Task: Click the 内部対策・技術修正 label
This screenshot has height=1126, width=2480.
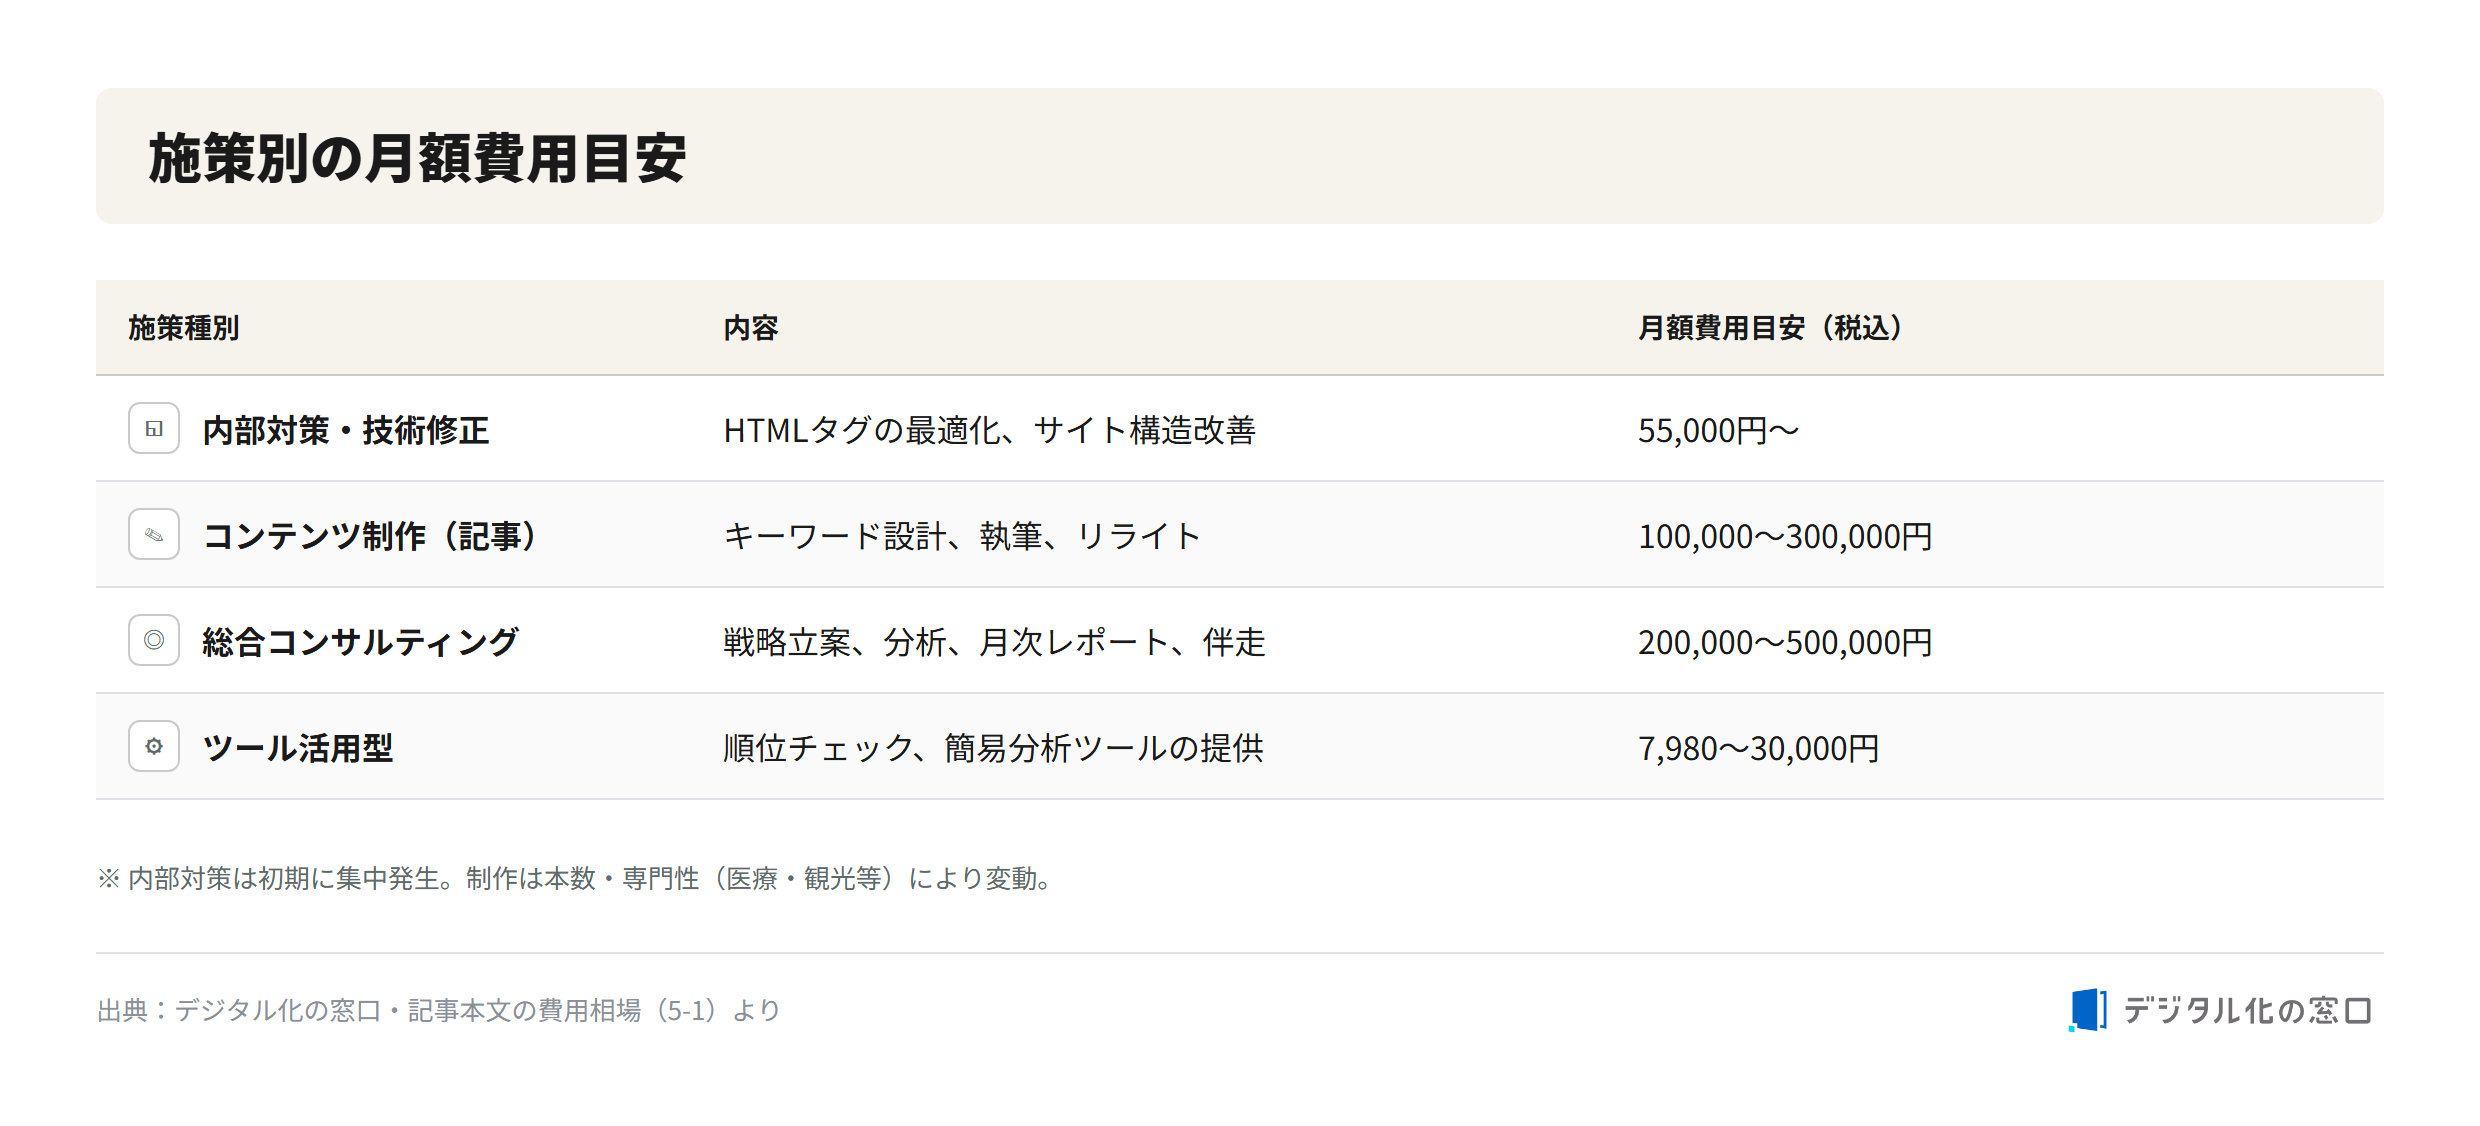Action: point(346,430)
